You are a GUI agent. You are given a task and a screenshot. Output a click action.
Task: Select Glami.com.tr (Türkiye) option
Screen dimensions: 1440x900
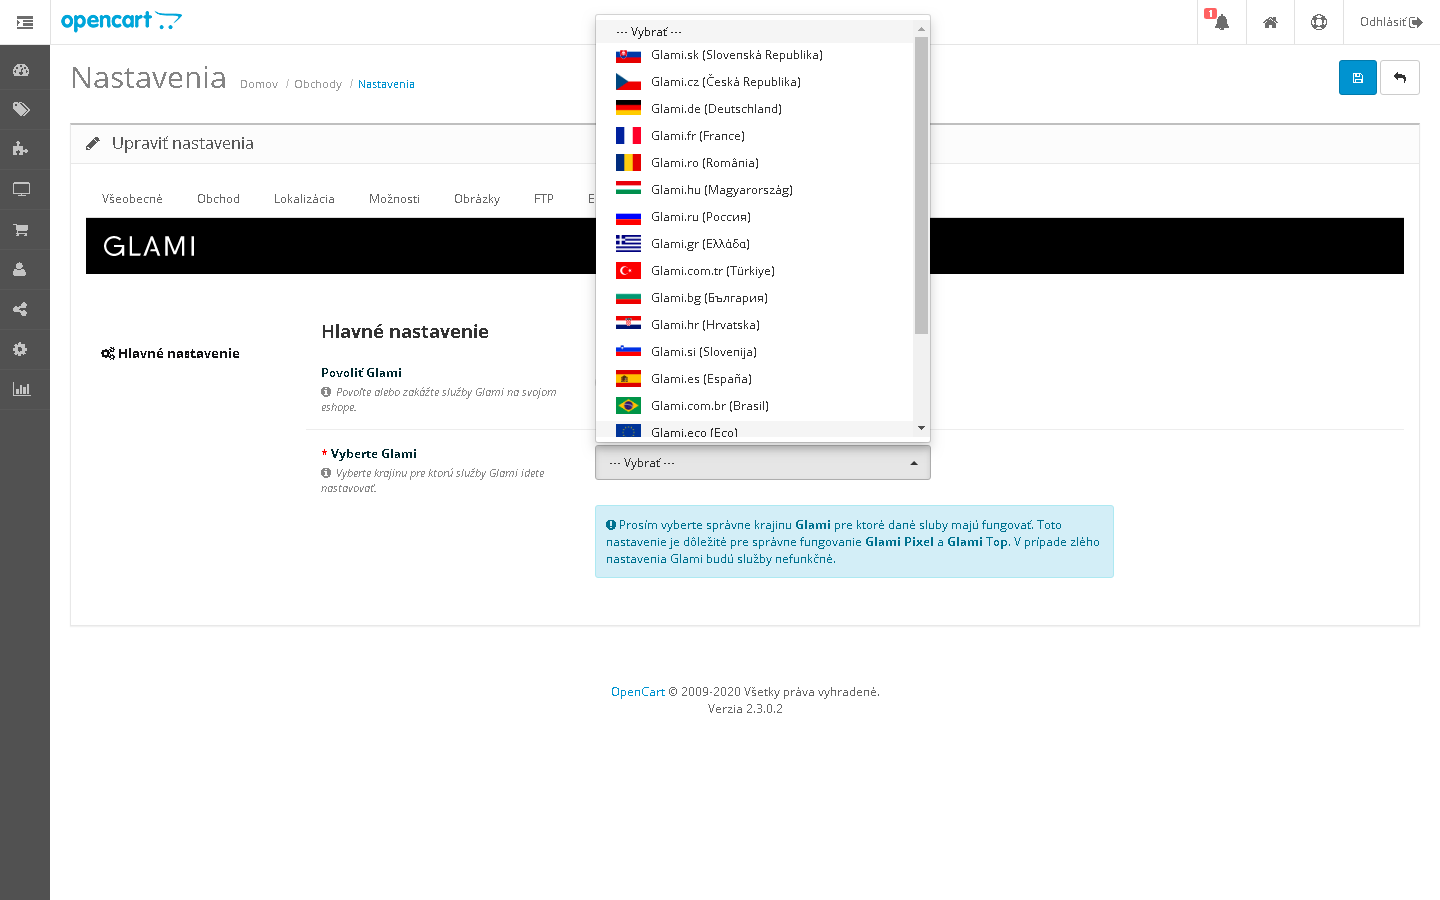[755, 271]
